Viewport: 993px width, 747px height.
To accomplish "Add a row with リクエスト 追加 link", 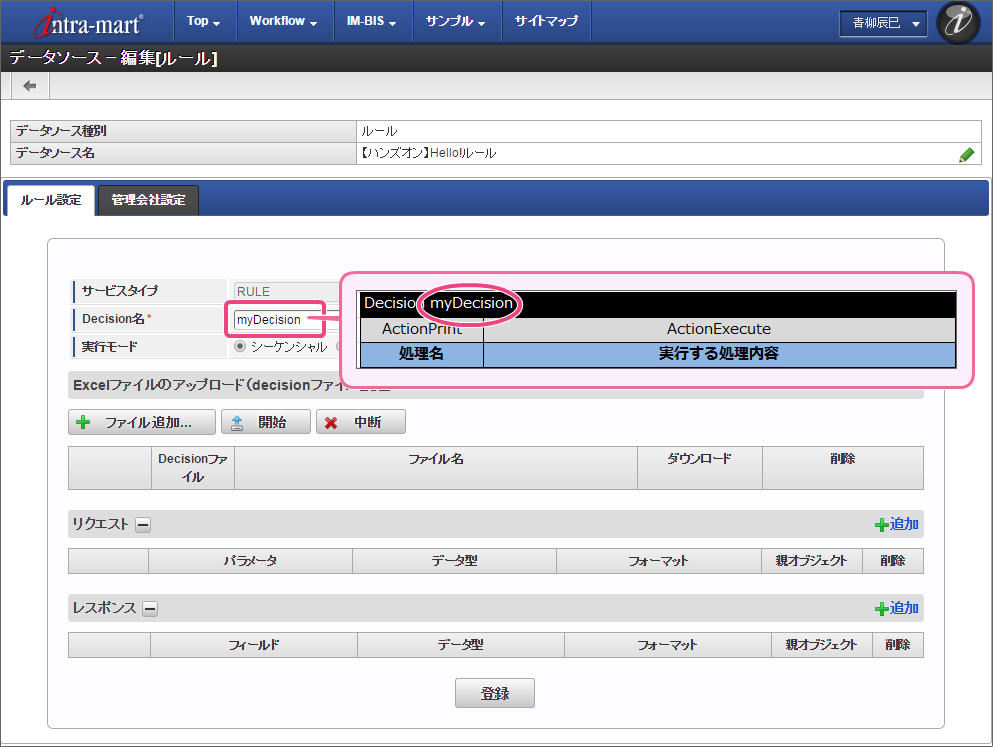I will tap(897, 524).
